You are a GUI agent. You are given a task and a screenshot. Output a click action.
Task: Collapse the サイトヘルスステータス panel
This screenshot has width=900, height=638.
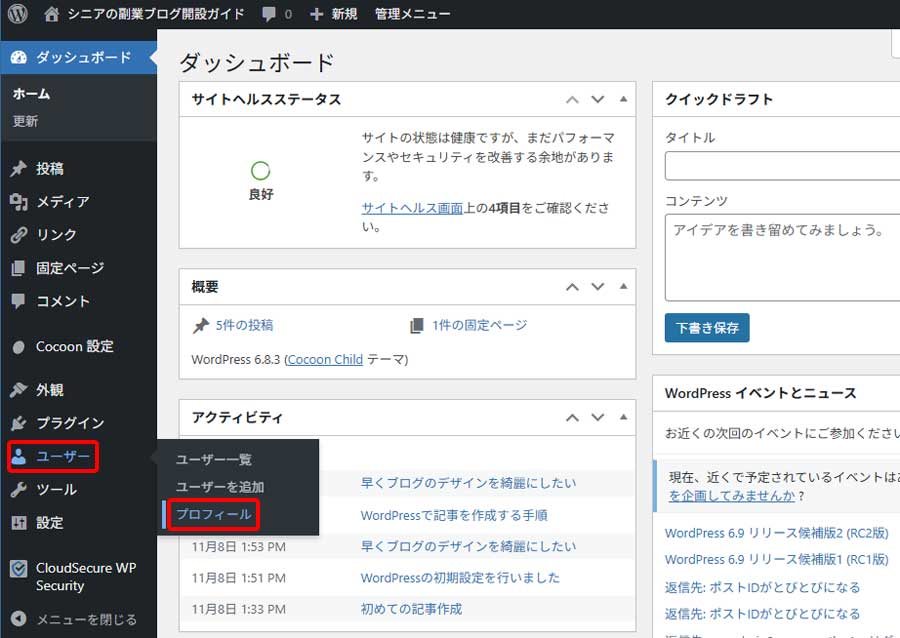click(623, 99)
